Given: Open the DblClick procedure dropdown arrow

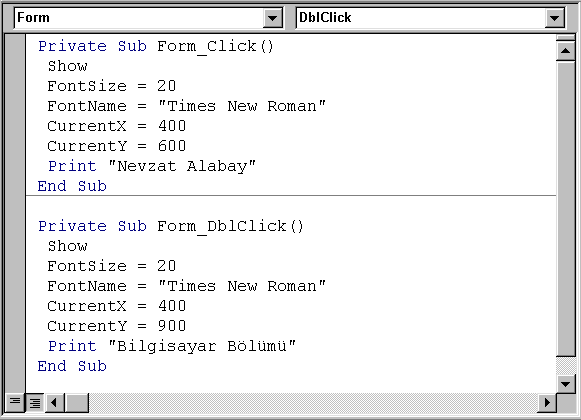Looking at the screenshot, I should [554, 18].
